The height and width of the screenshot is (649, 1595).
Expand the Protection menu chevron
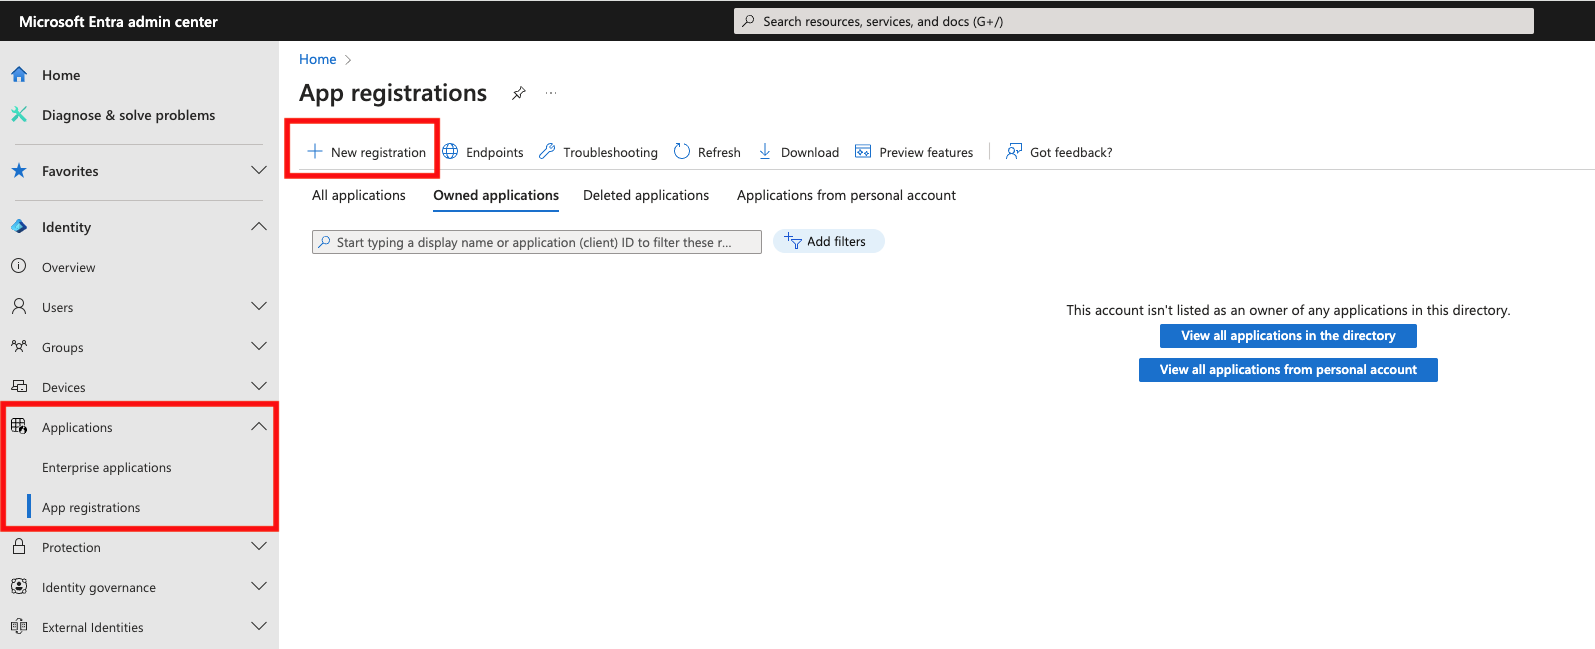259,546
